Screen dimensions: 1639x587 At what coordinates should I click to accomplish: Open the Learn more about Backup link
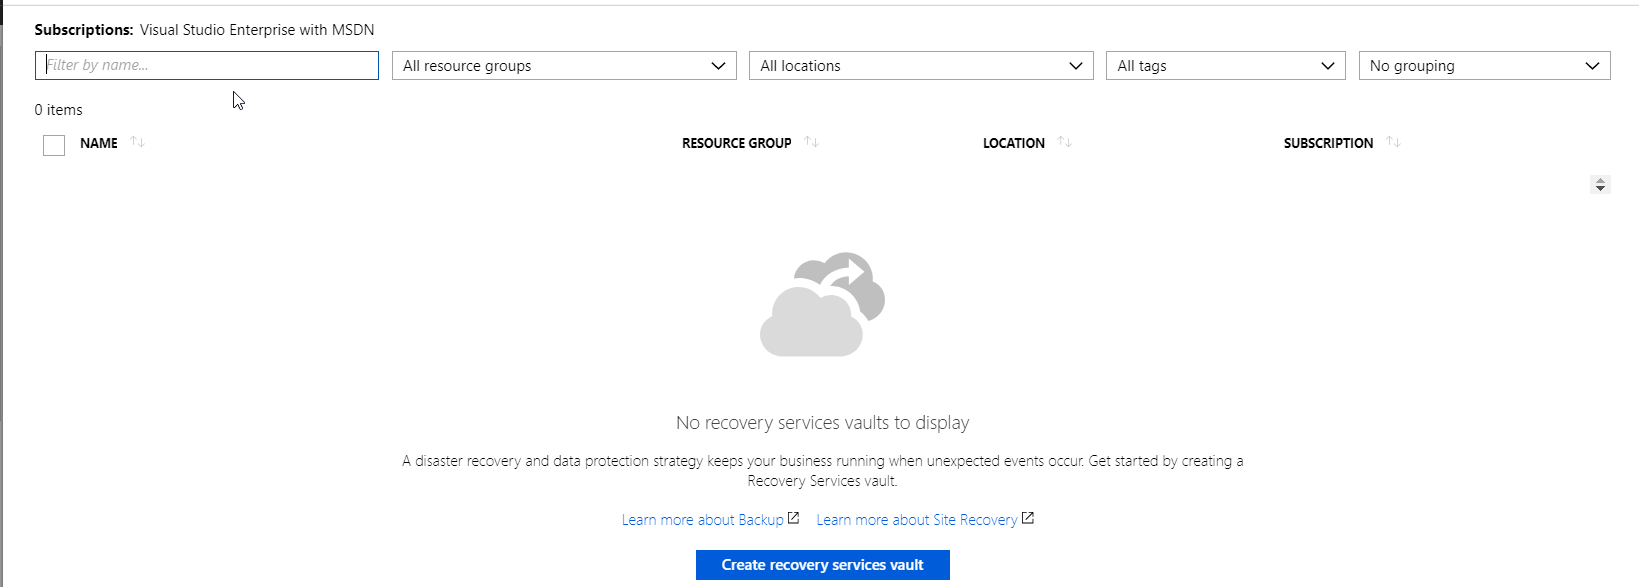702,520
